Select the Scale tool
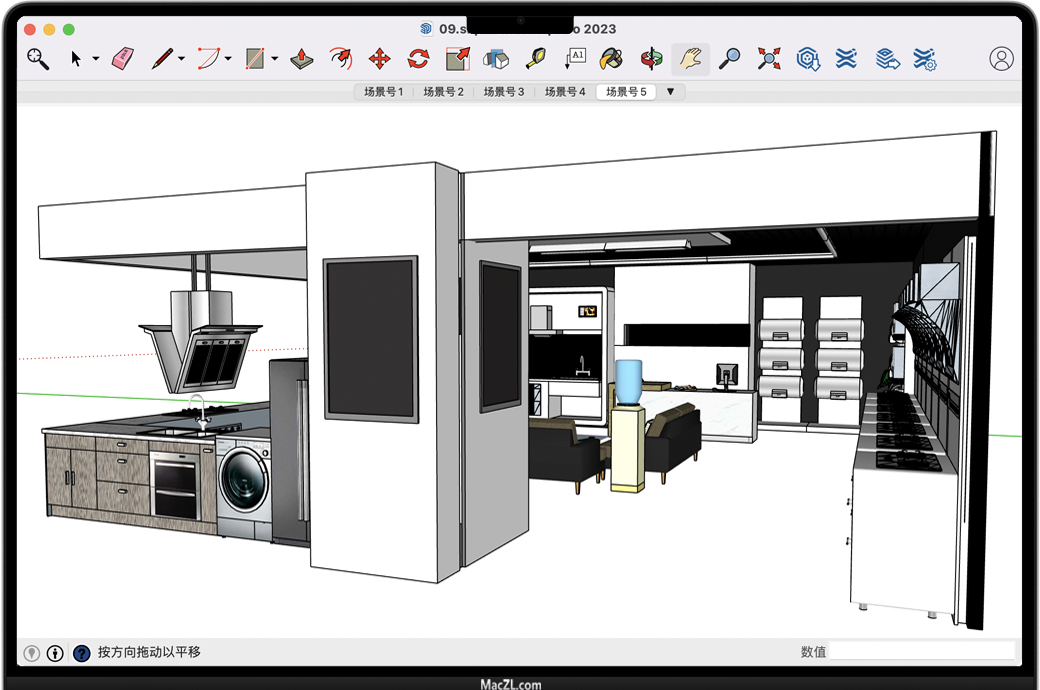The image size is (1040, 690). coord(458,59)
